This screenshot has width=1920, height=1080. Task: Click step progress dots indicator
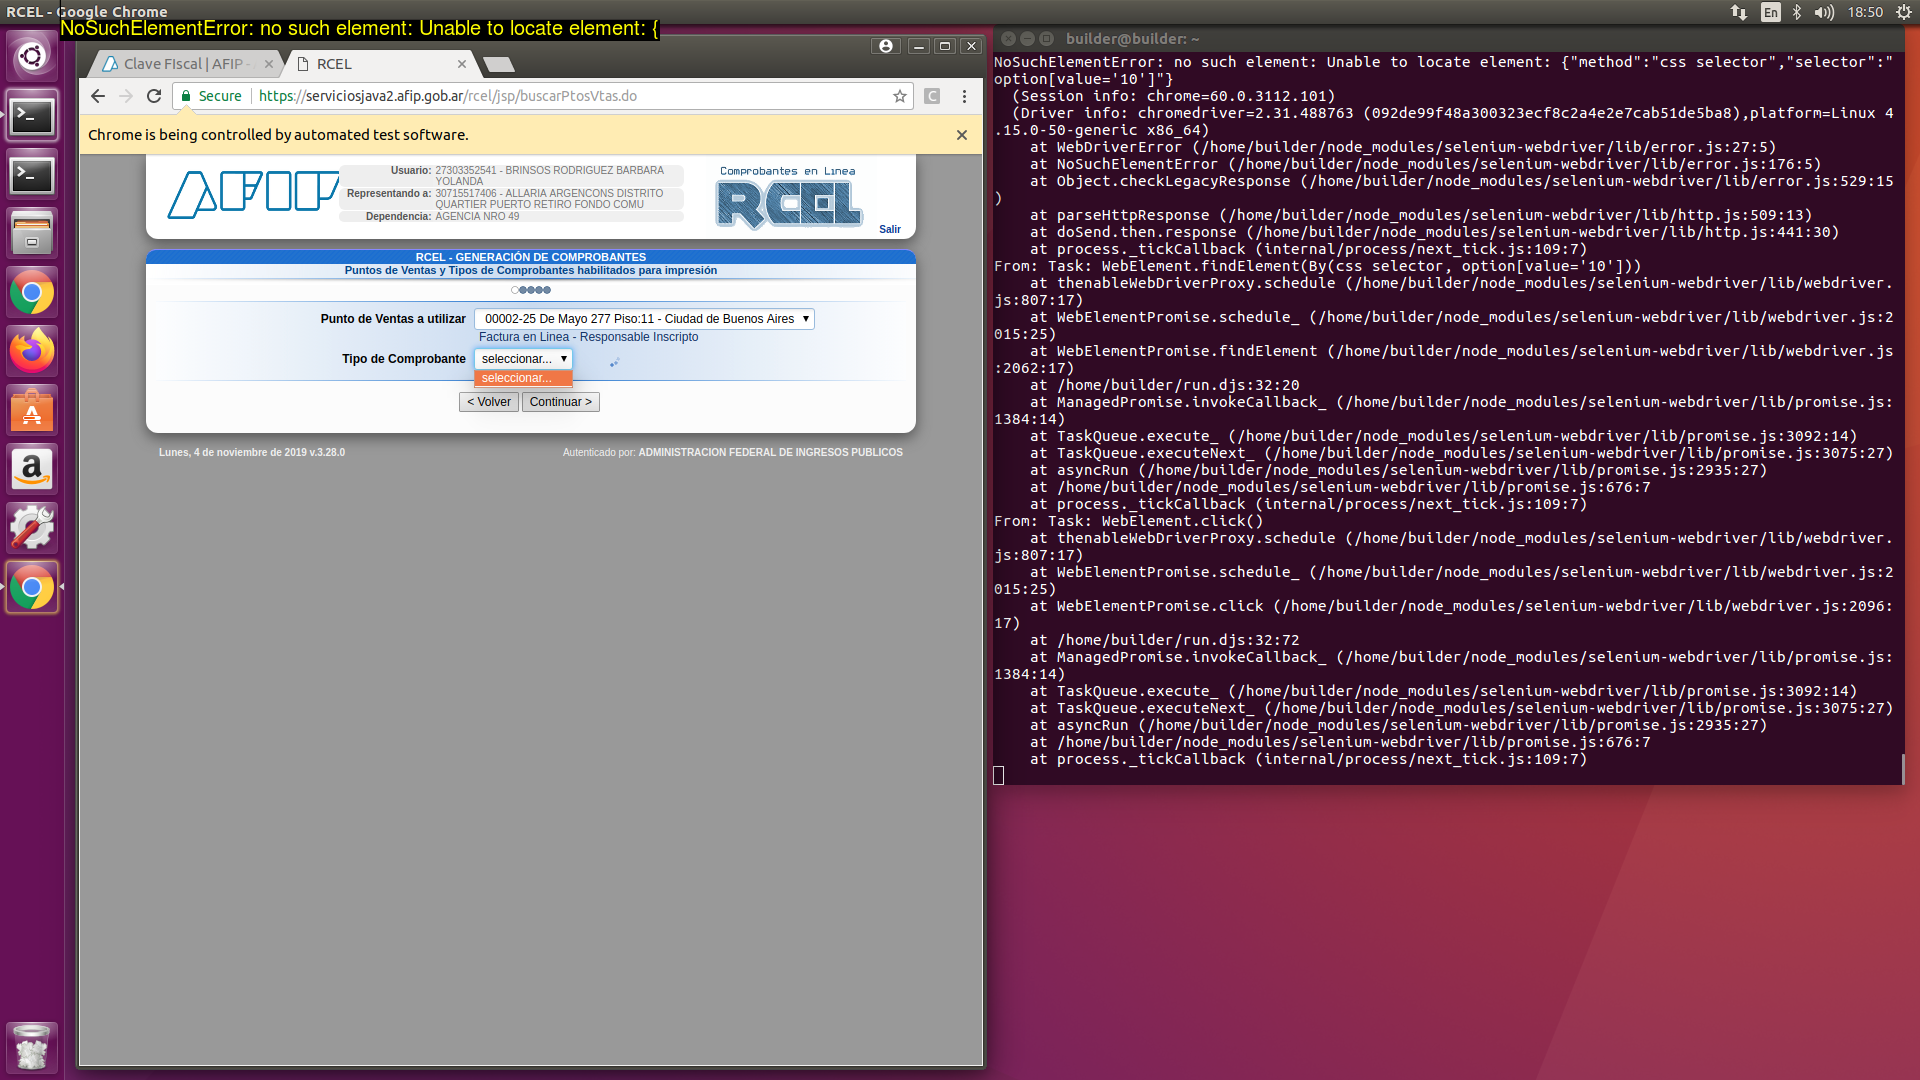coord(531,290)
